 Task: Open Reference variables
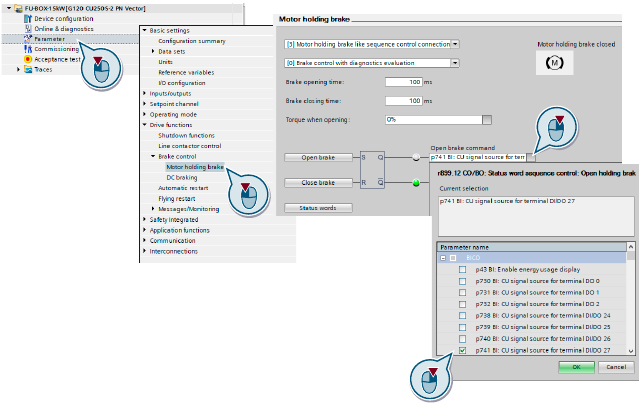[186, 73]
